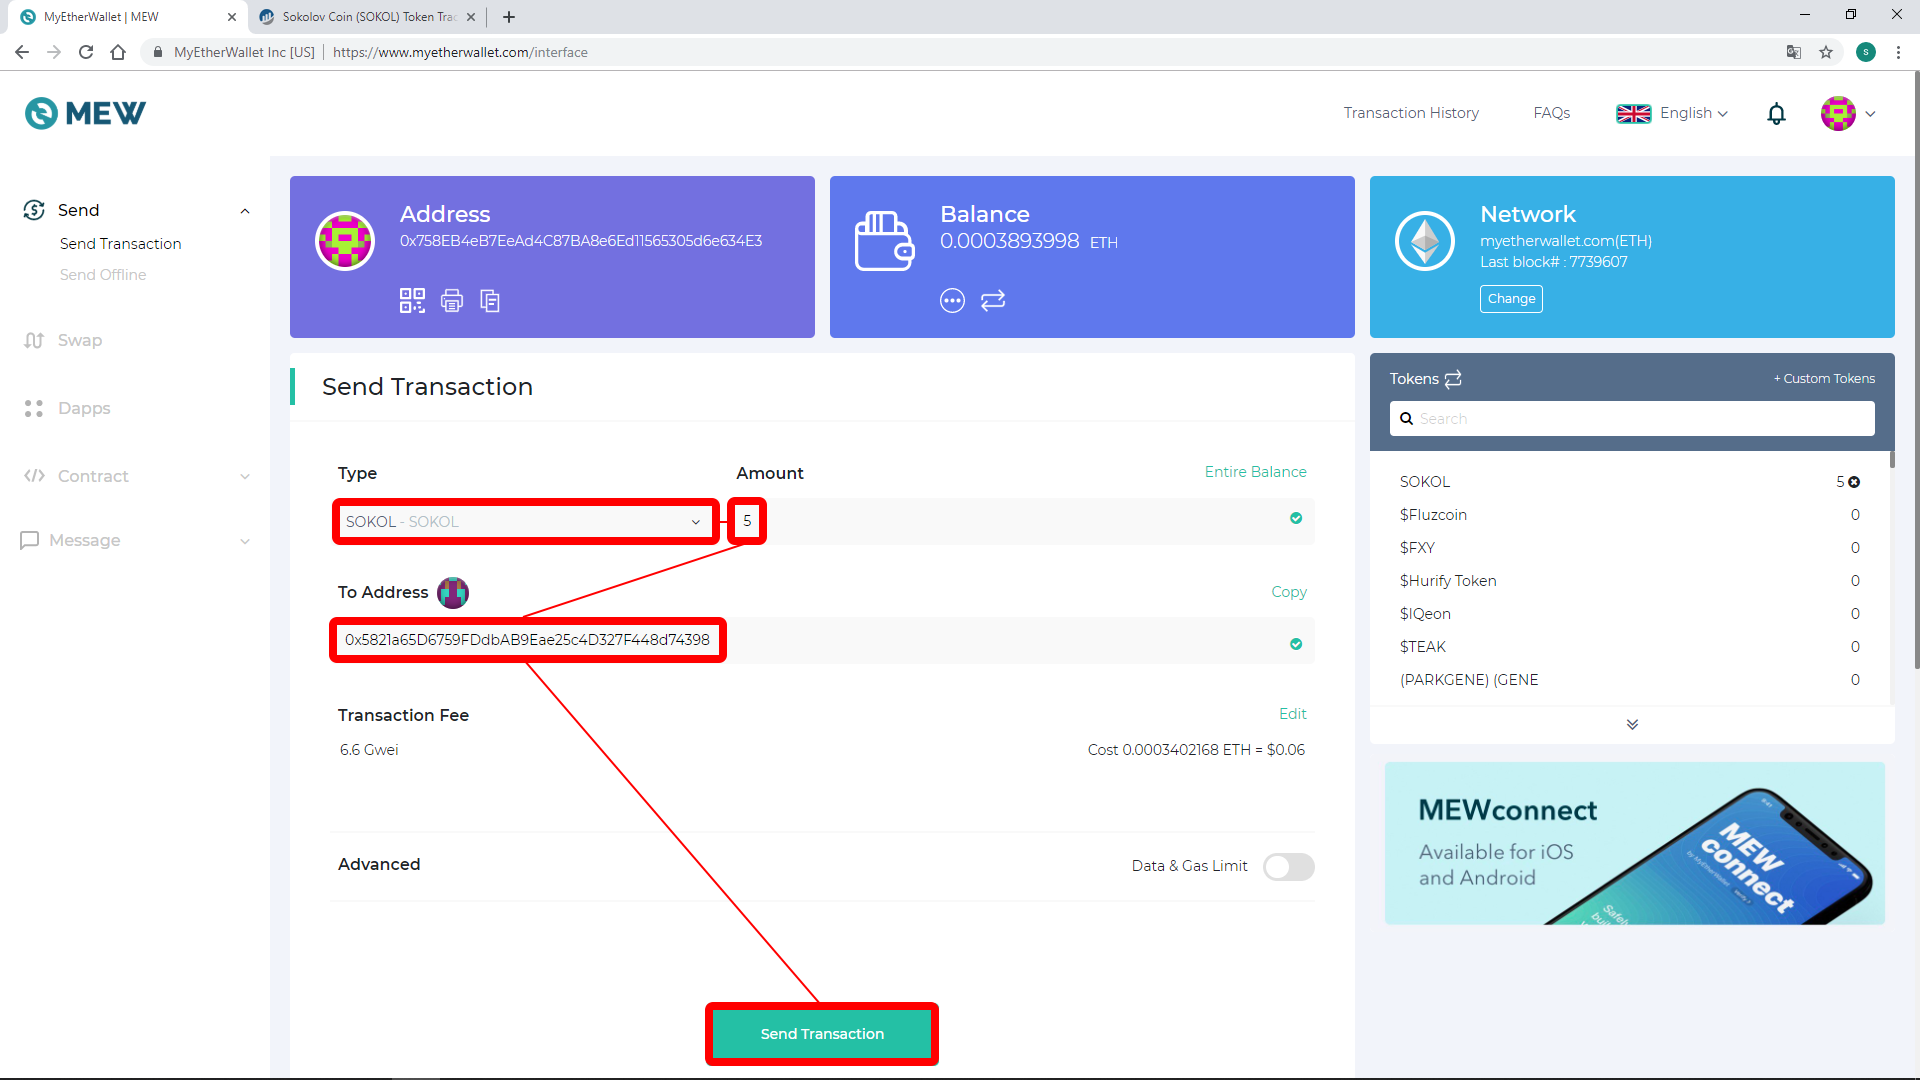Remove the SOKOL token with the x icon

[x=1854, y=482]
